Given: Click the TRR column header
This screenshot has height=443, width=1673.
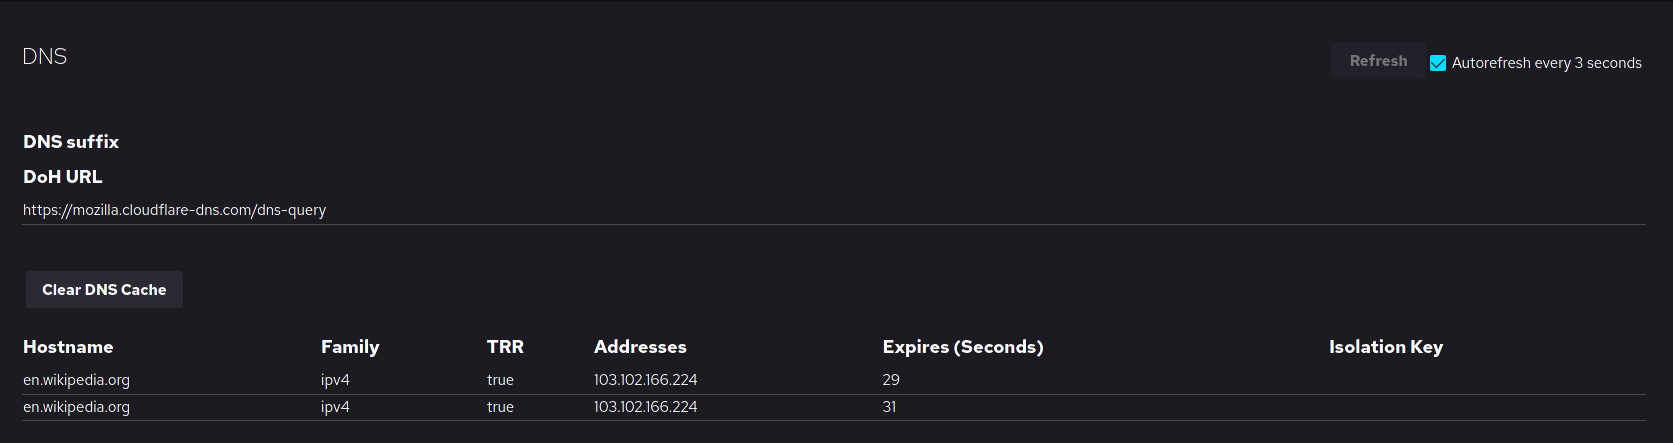Looking at the screenshot, I should point(505,347).
